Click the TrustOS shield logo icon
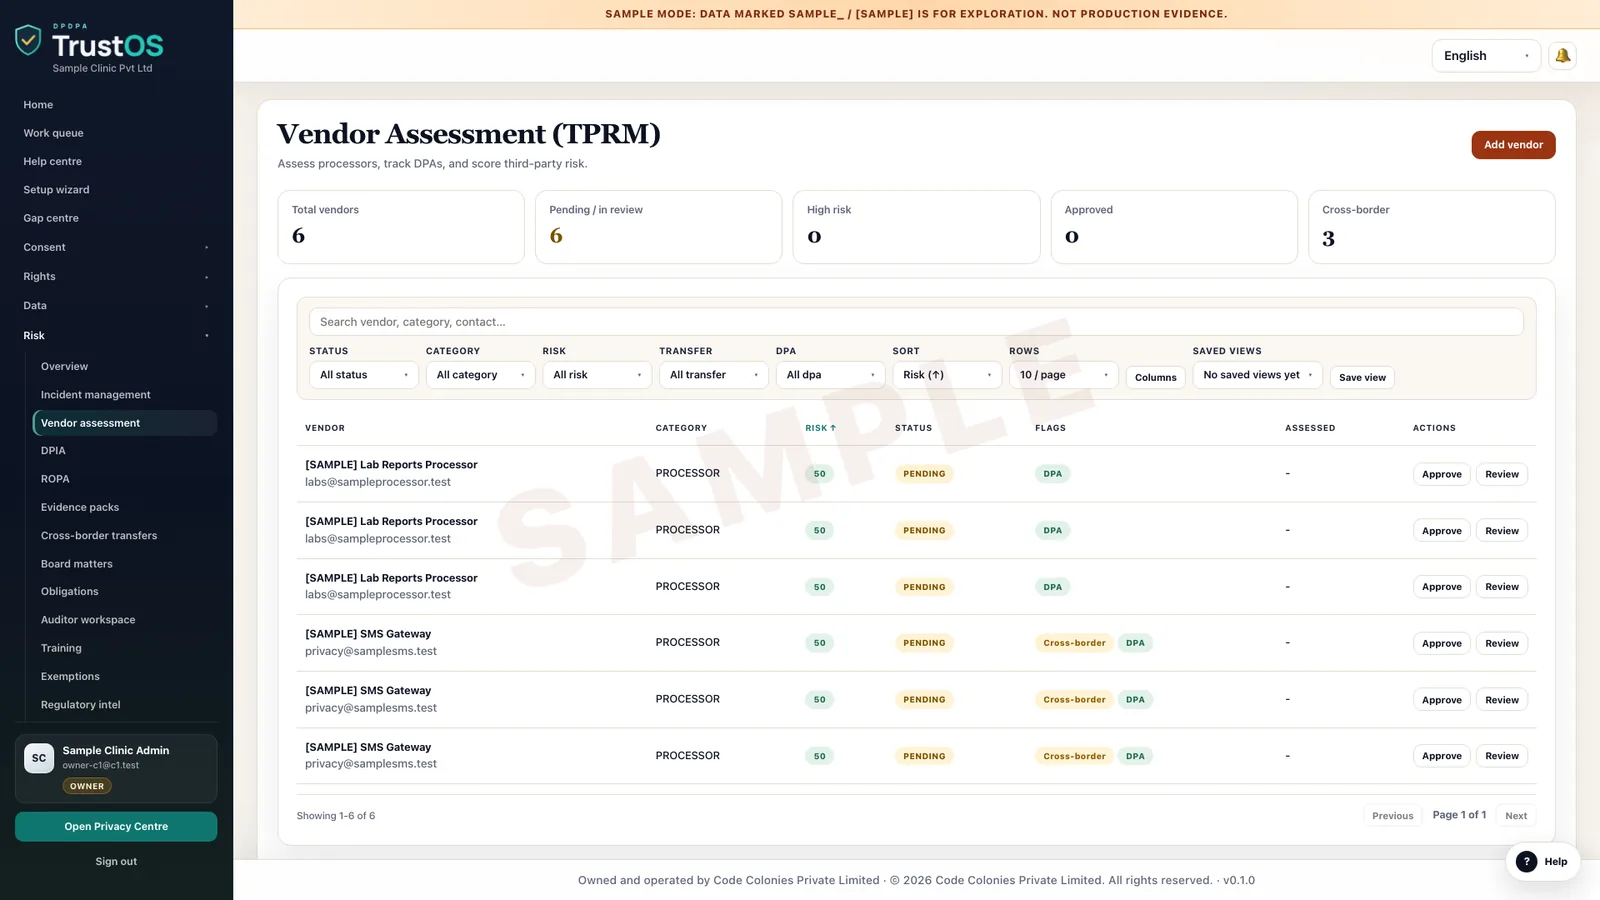Screen dimensions: 1600x900 (28, 41)
